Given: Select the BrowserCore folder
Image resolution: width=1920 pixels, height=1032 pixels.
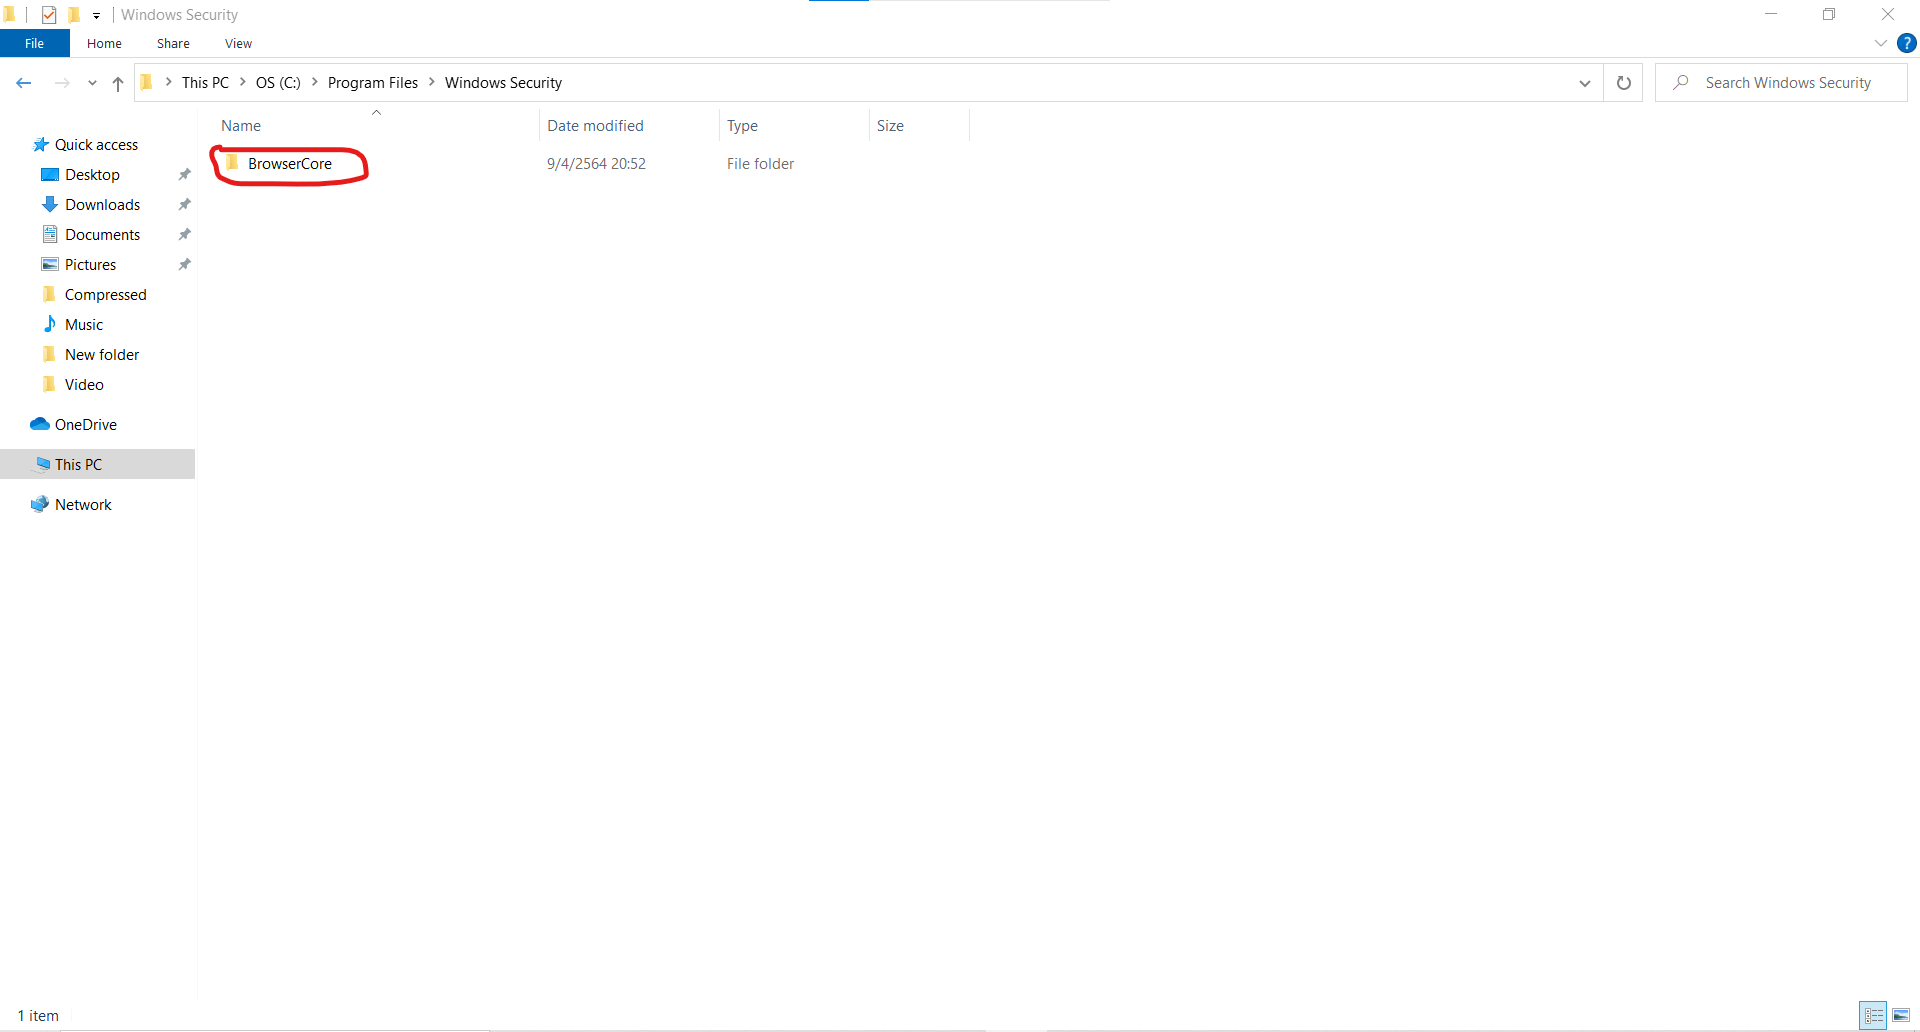Looking at the screenshot, I should pyautogui.click(x=289, y=164).
